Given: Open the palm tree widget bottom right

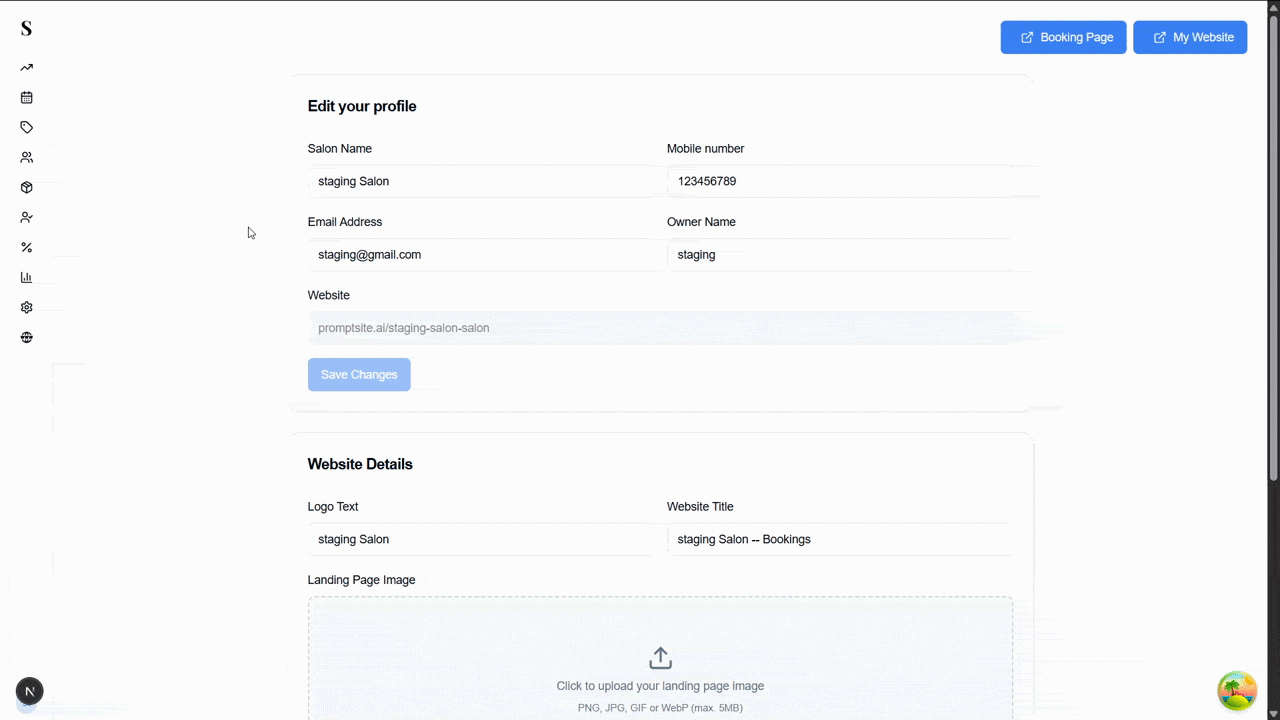Looking at the screenshot, I should tap(1237, 690).
